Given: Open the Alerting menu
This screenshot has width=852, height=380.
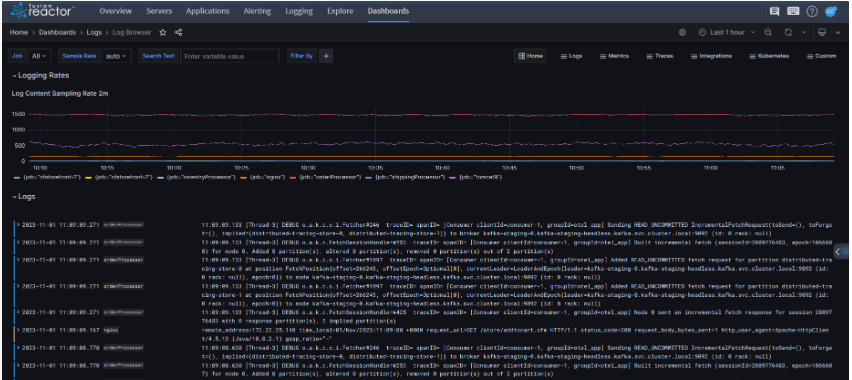Looking at the screenshot, I should tap(258, 11).
